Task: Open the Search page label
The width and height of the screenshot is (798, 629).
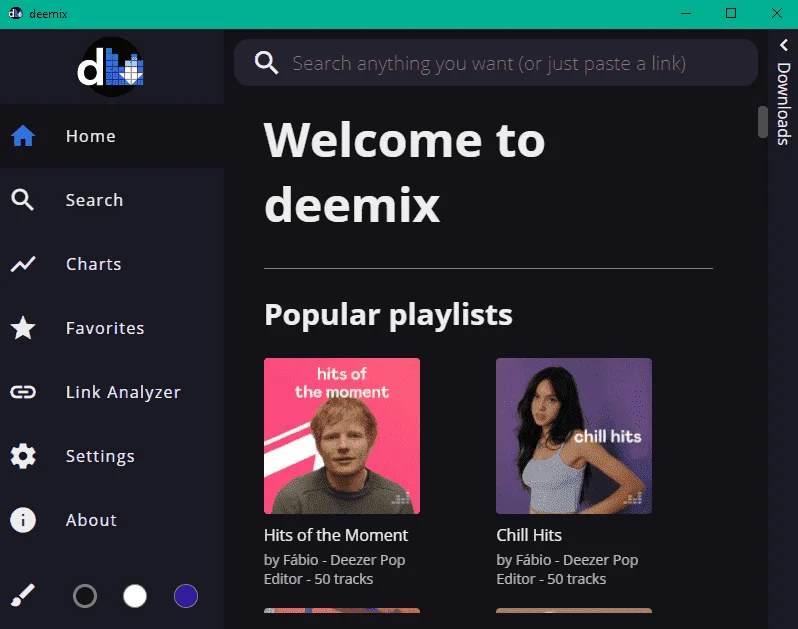Action: click(94, 200)
